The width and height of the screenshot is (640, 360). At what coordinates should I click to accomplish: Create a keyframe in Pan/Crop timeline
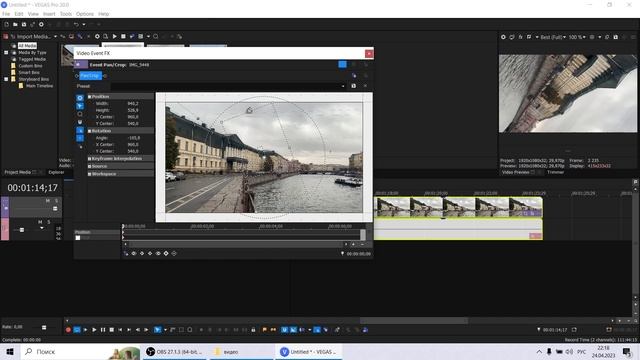pos(166,253)
